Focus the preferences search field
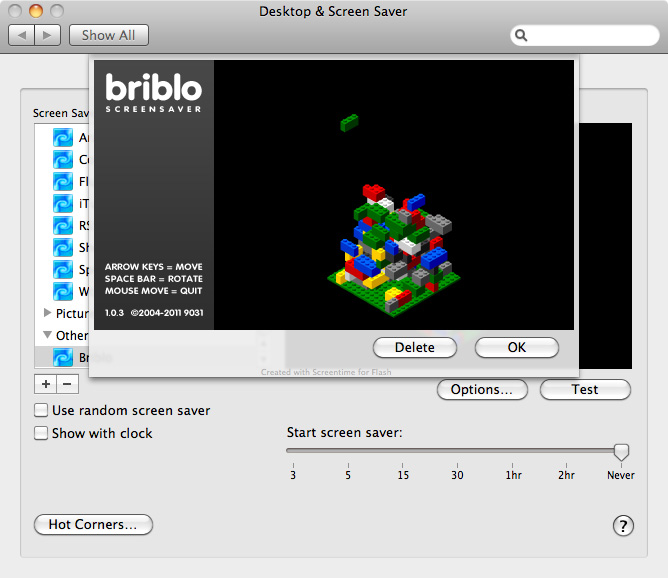Image resolution: width=668 pixels, height=578 pixels. click(x=584, y=35)
